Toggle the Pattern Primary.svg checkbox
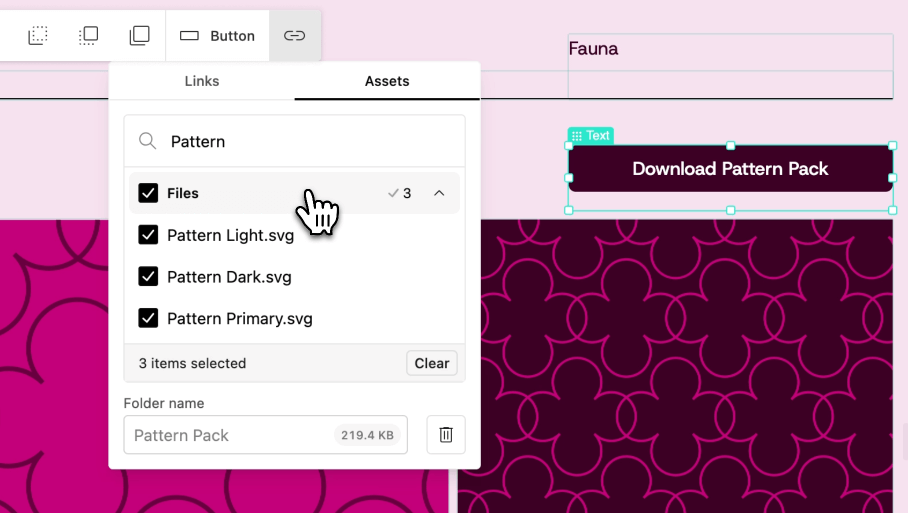 tap(148, 319)
